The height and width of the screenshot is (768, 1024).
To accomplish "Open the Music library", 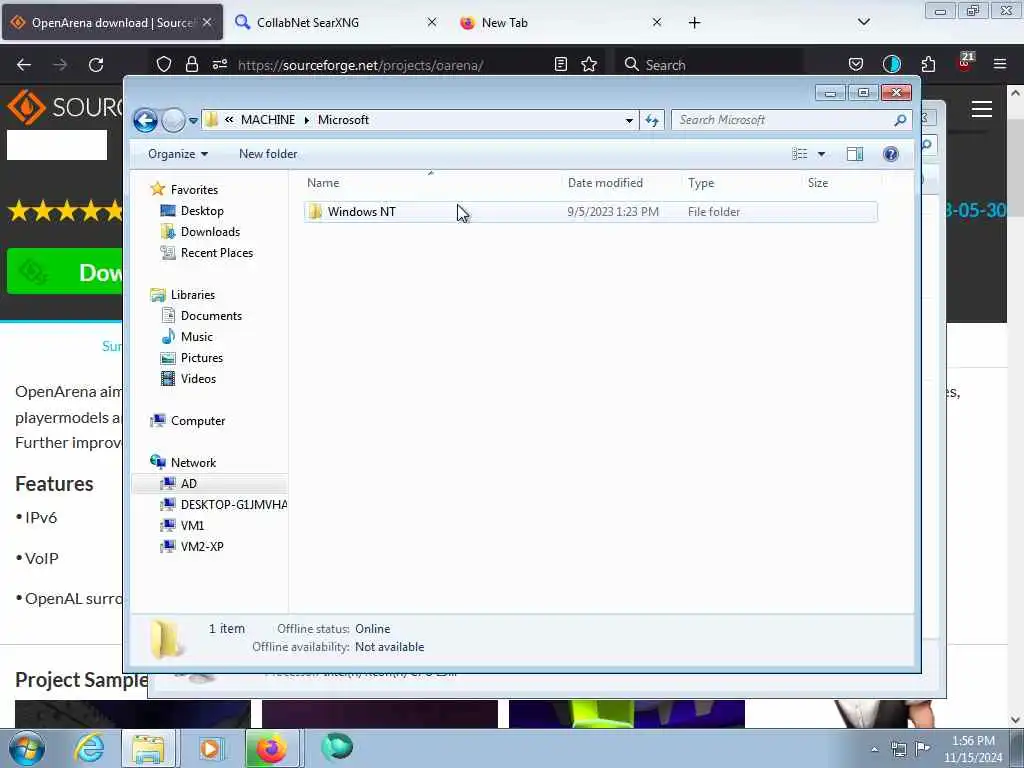I will pos(197,337).
